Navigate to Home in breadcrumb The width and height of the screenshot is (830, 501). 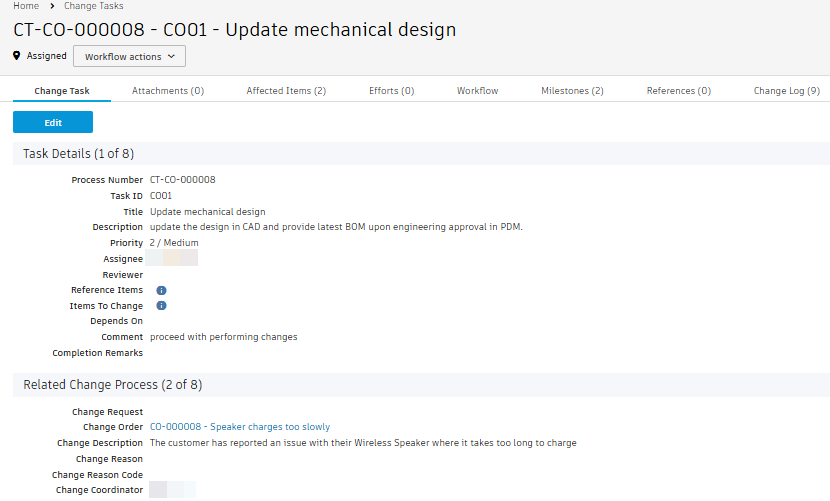26,6
